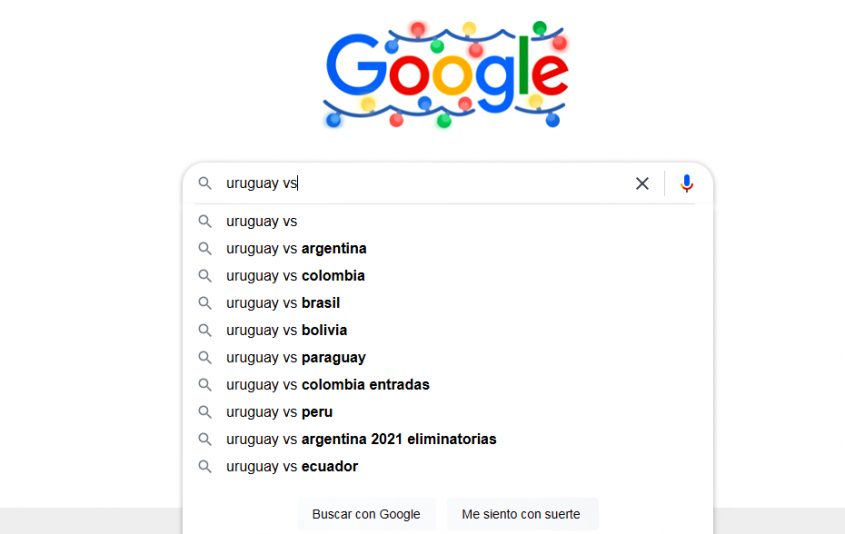Click the 'Me siento con suerte' button
Image resolution: width=845 pixels, height=534 pixels.
tap(521, 514)
